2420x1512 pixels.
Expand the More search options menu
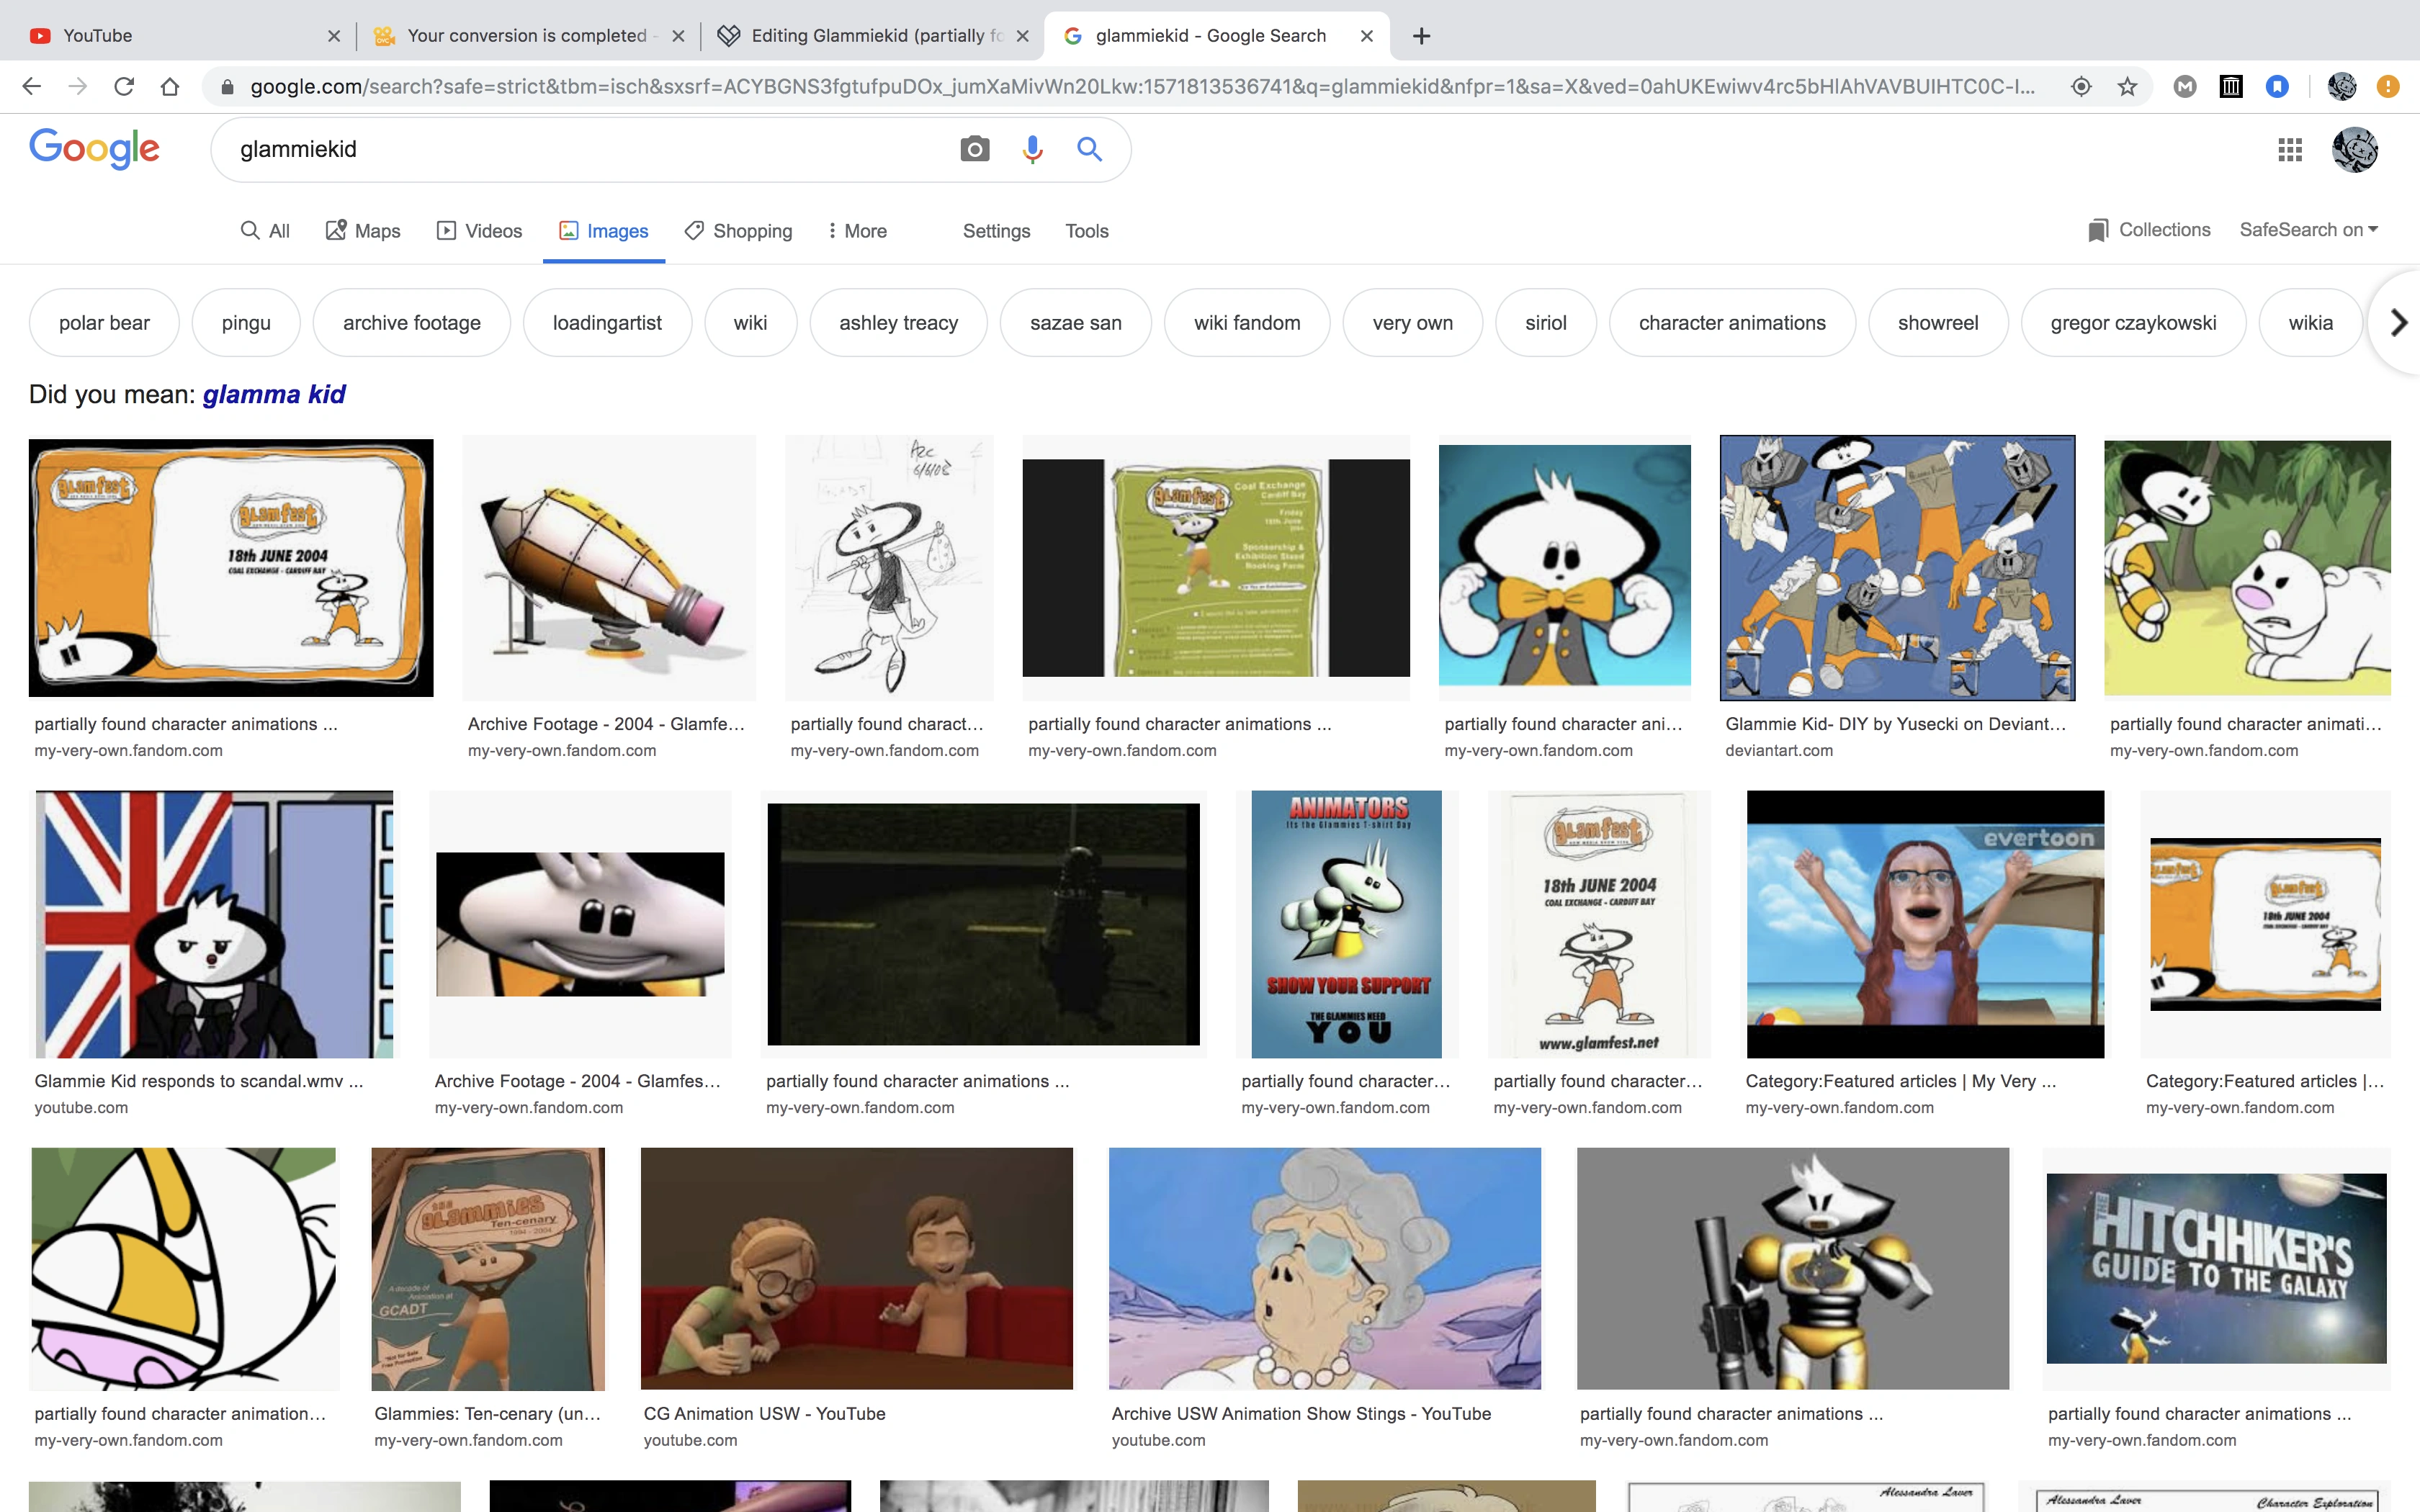(x=857, y=231)
